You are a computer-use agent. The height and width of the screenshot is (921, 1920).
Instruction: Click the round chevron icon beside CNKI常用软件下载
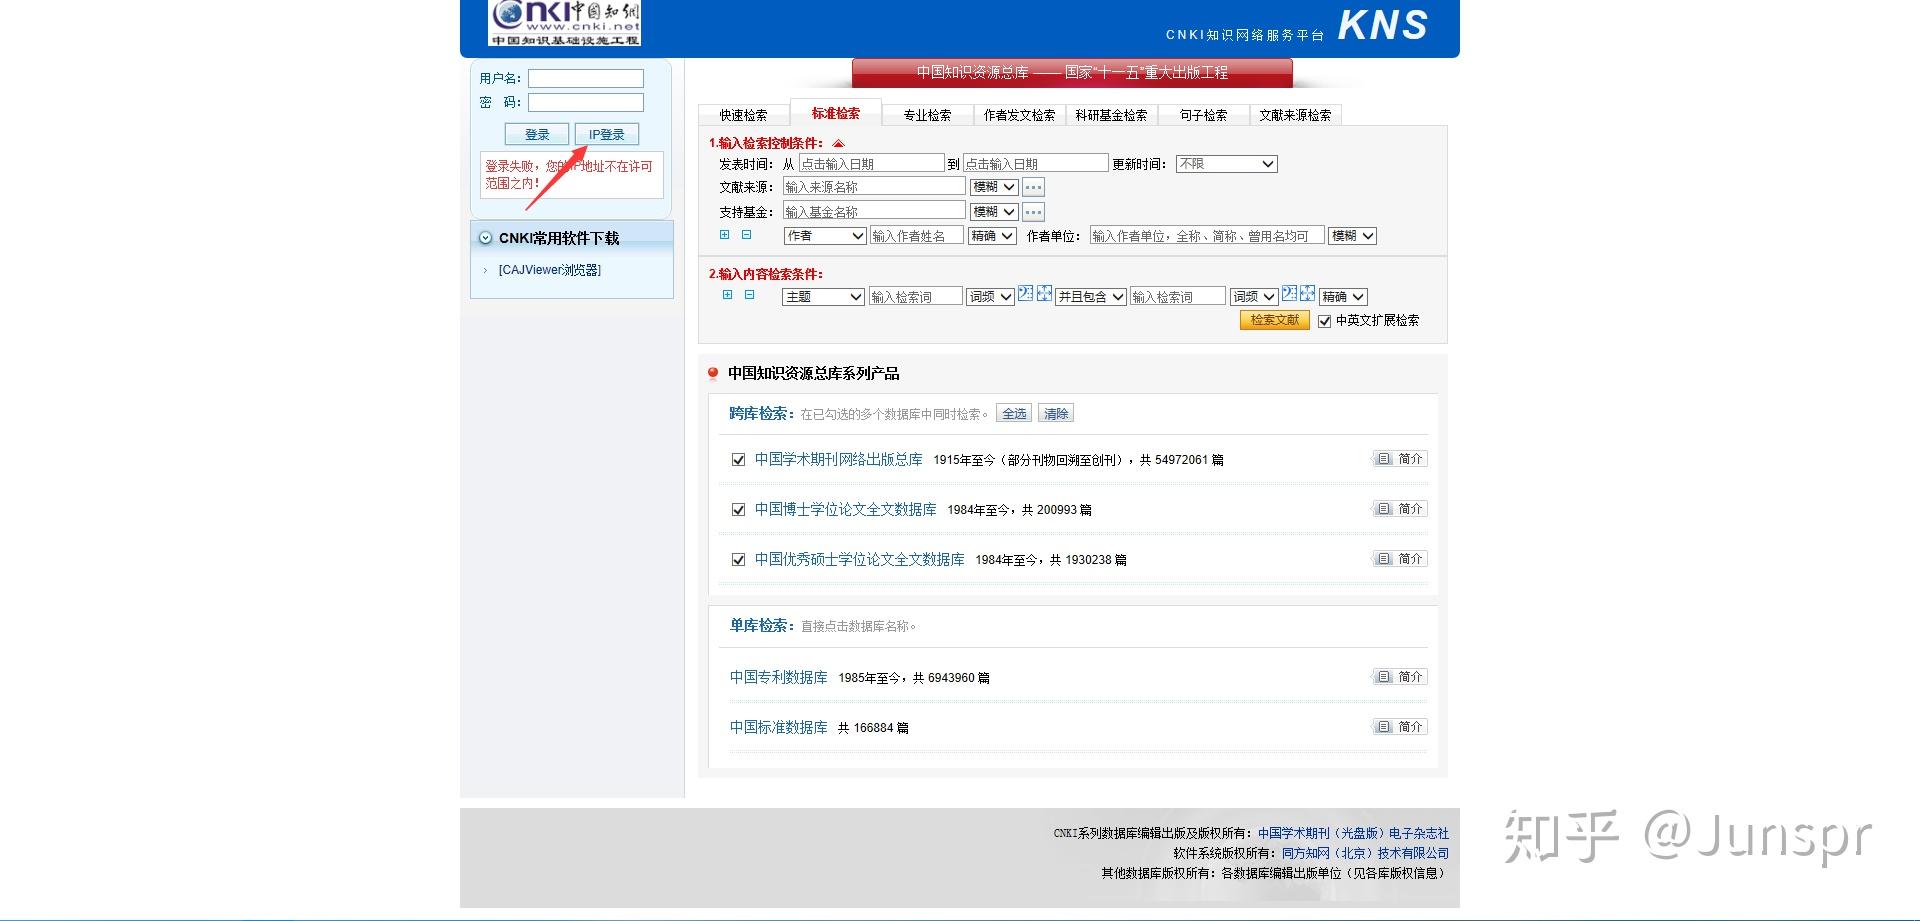486,238
